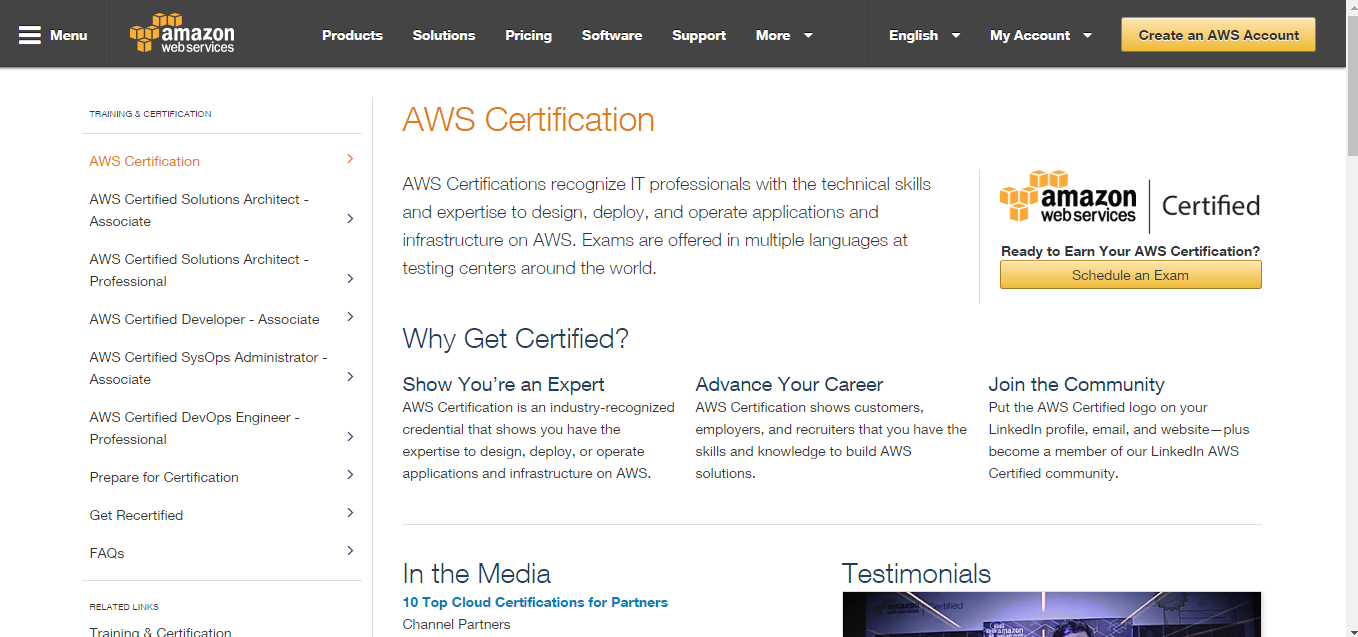Open AWS Certified Solutions Architect - Associate link
1358x637 pixels.
click(x=199, y=210)
